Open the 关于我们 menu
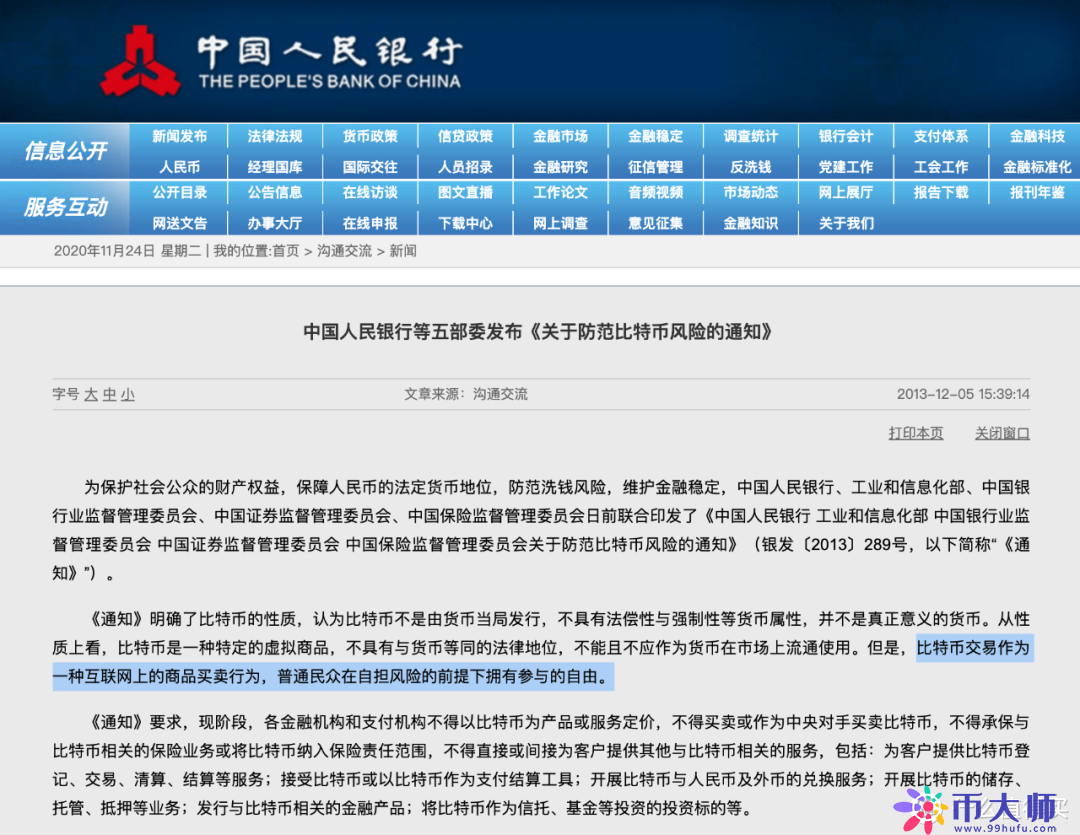 (x=846, y=223)
